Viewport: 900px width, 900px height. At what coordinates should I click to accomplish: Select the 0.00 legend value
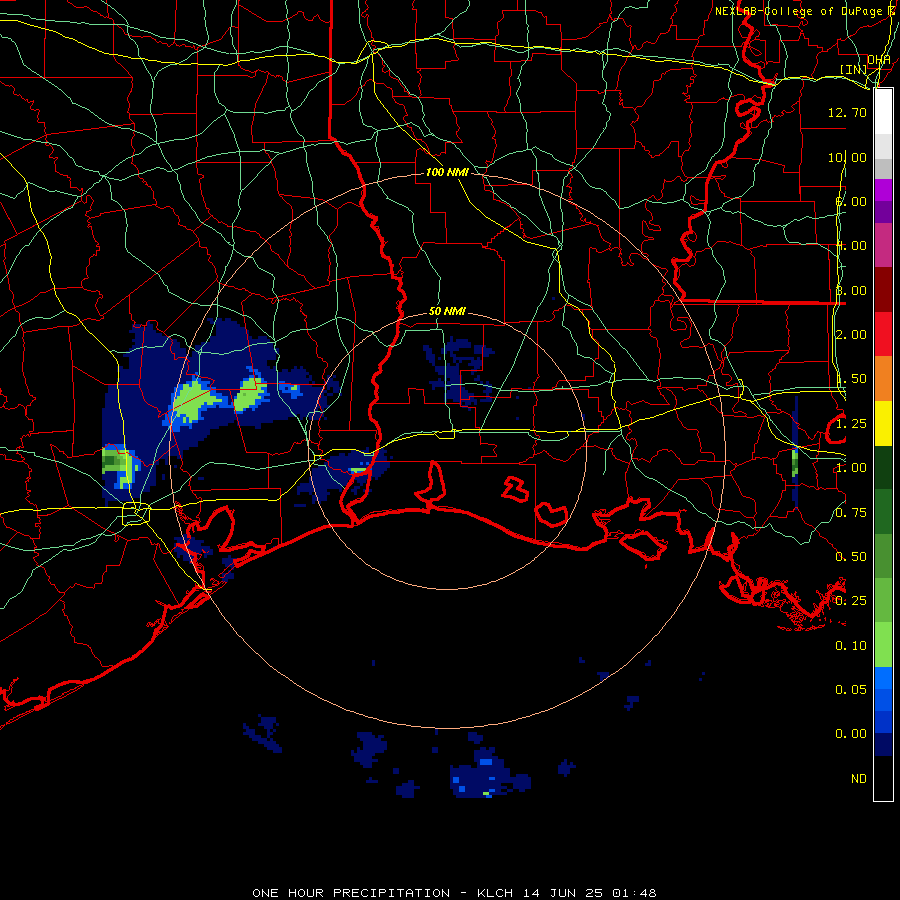pos(851,734)
